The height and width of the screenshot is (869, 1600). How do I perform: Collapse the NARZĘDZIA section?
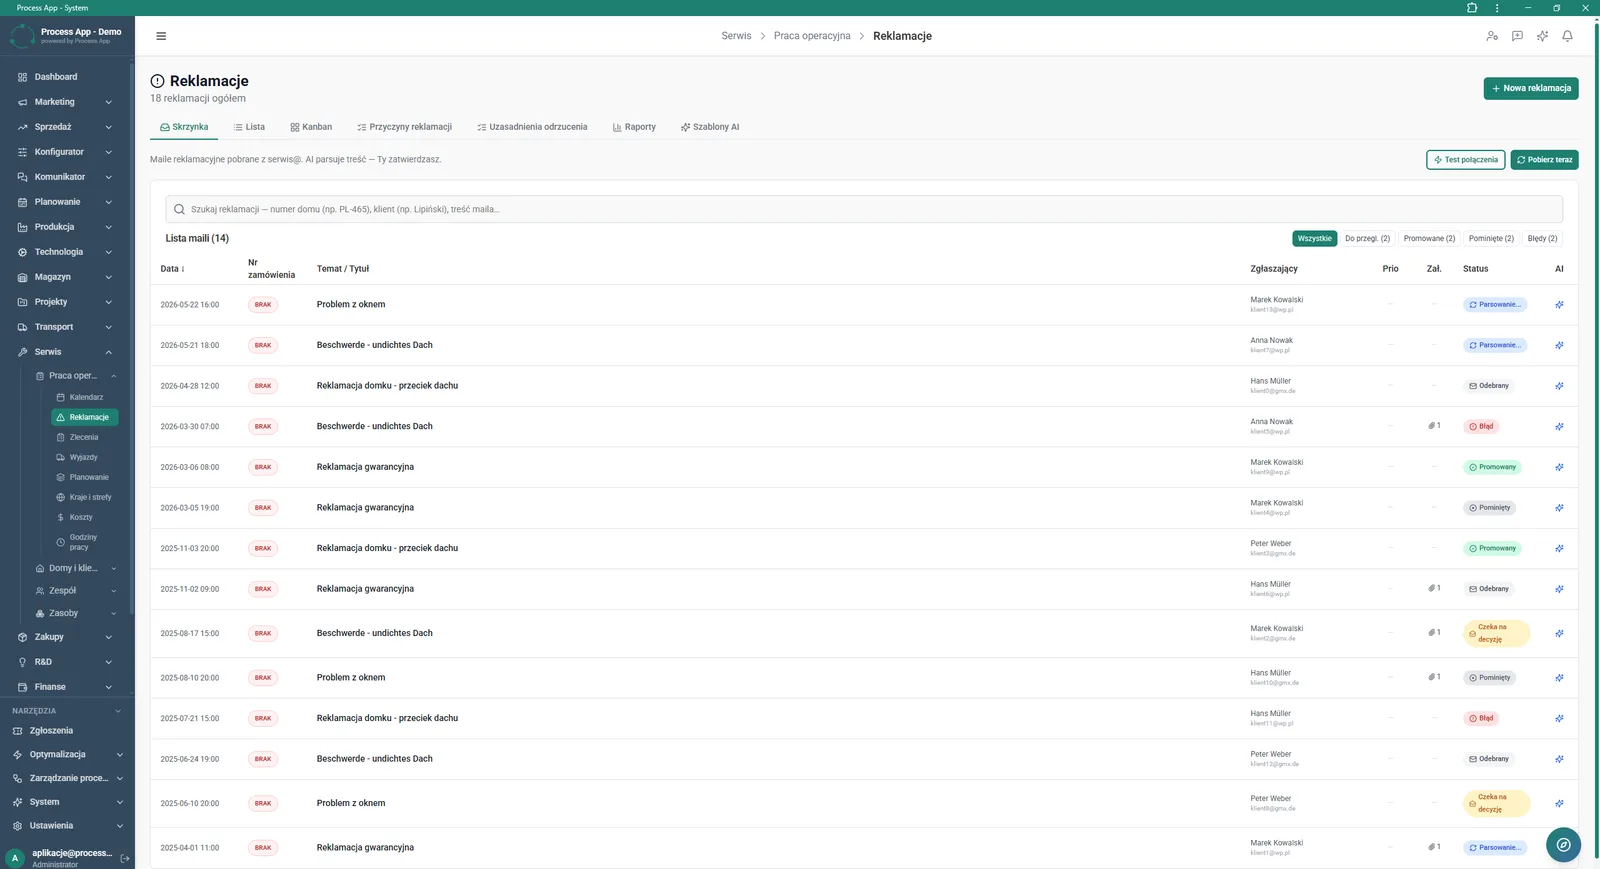pyautogui.click(x=67, y=711)
